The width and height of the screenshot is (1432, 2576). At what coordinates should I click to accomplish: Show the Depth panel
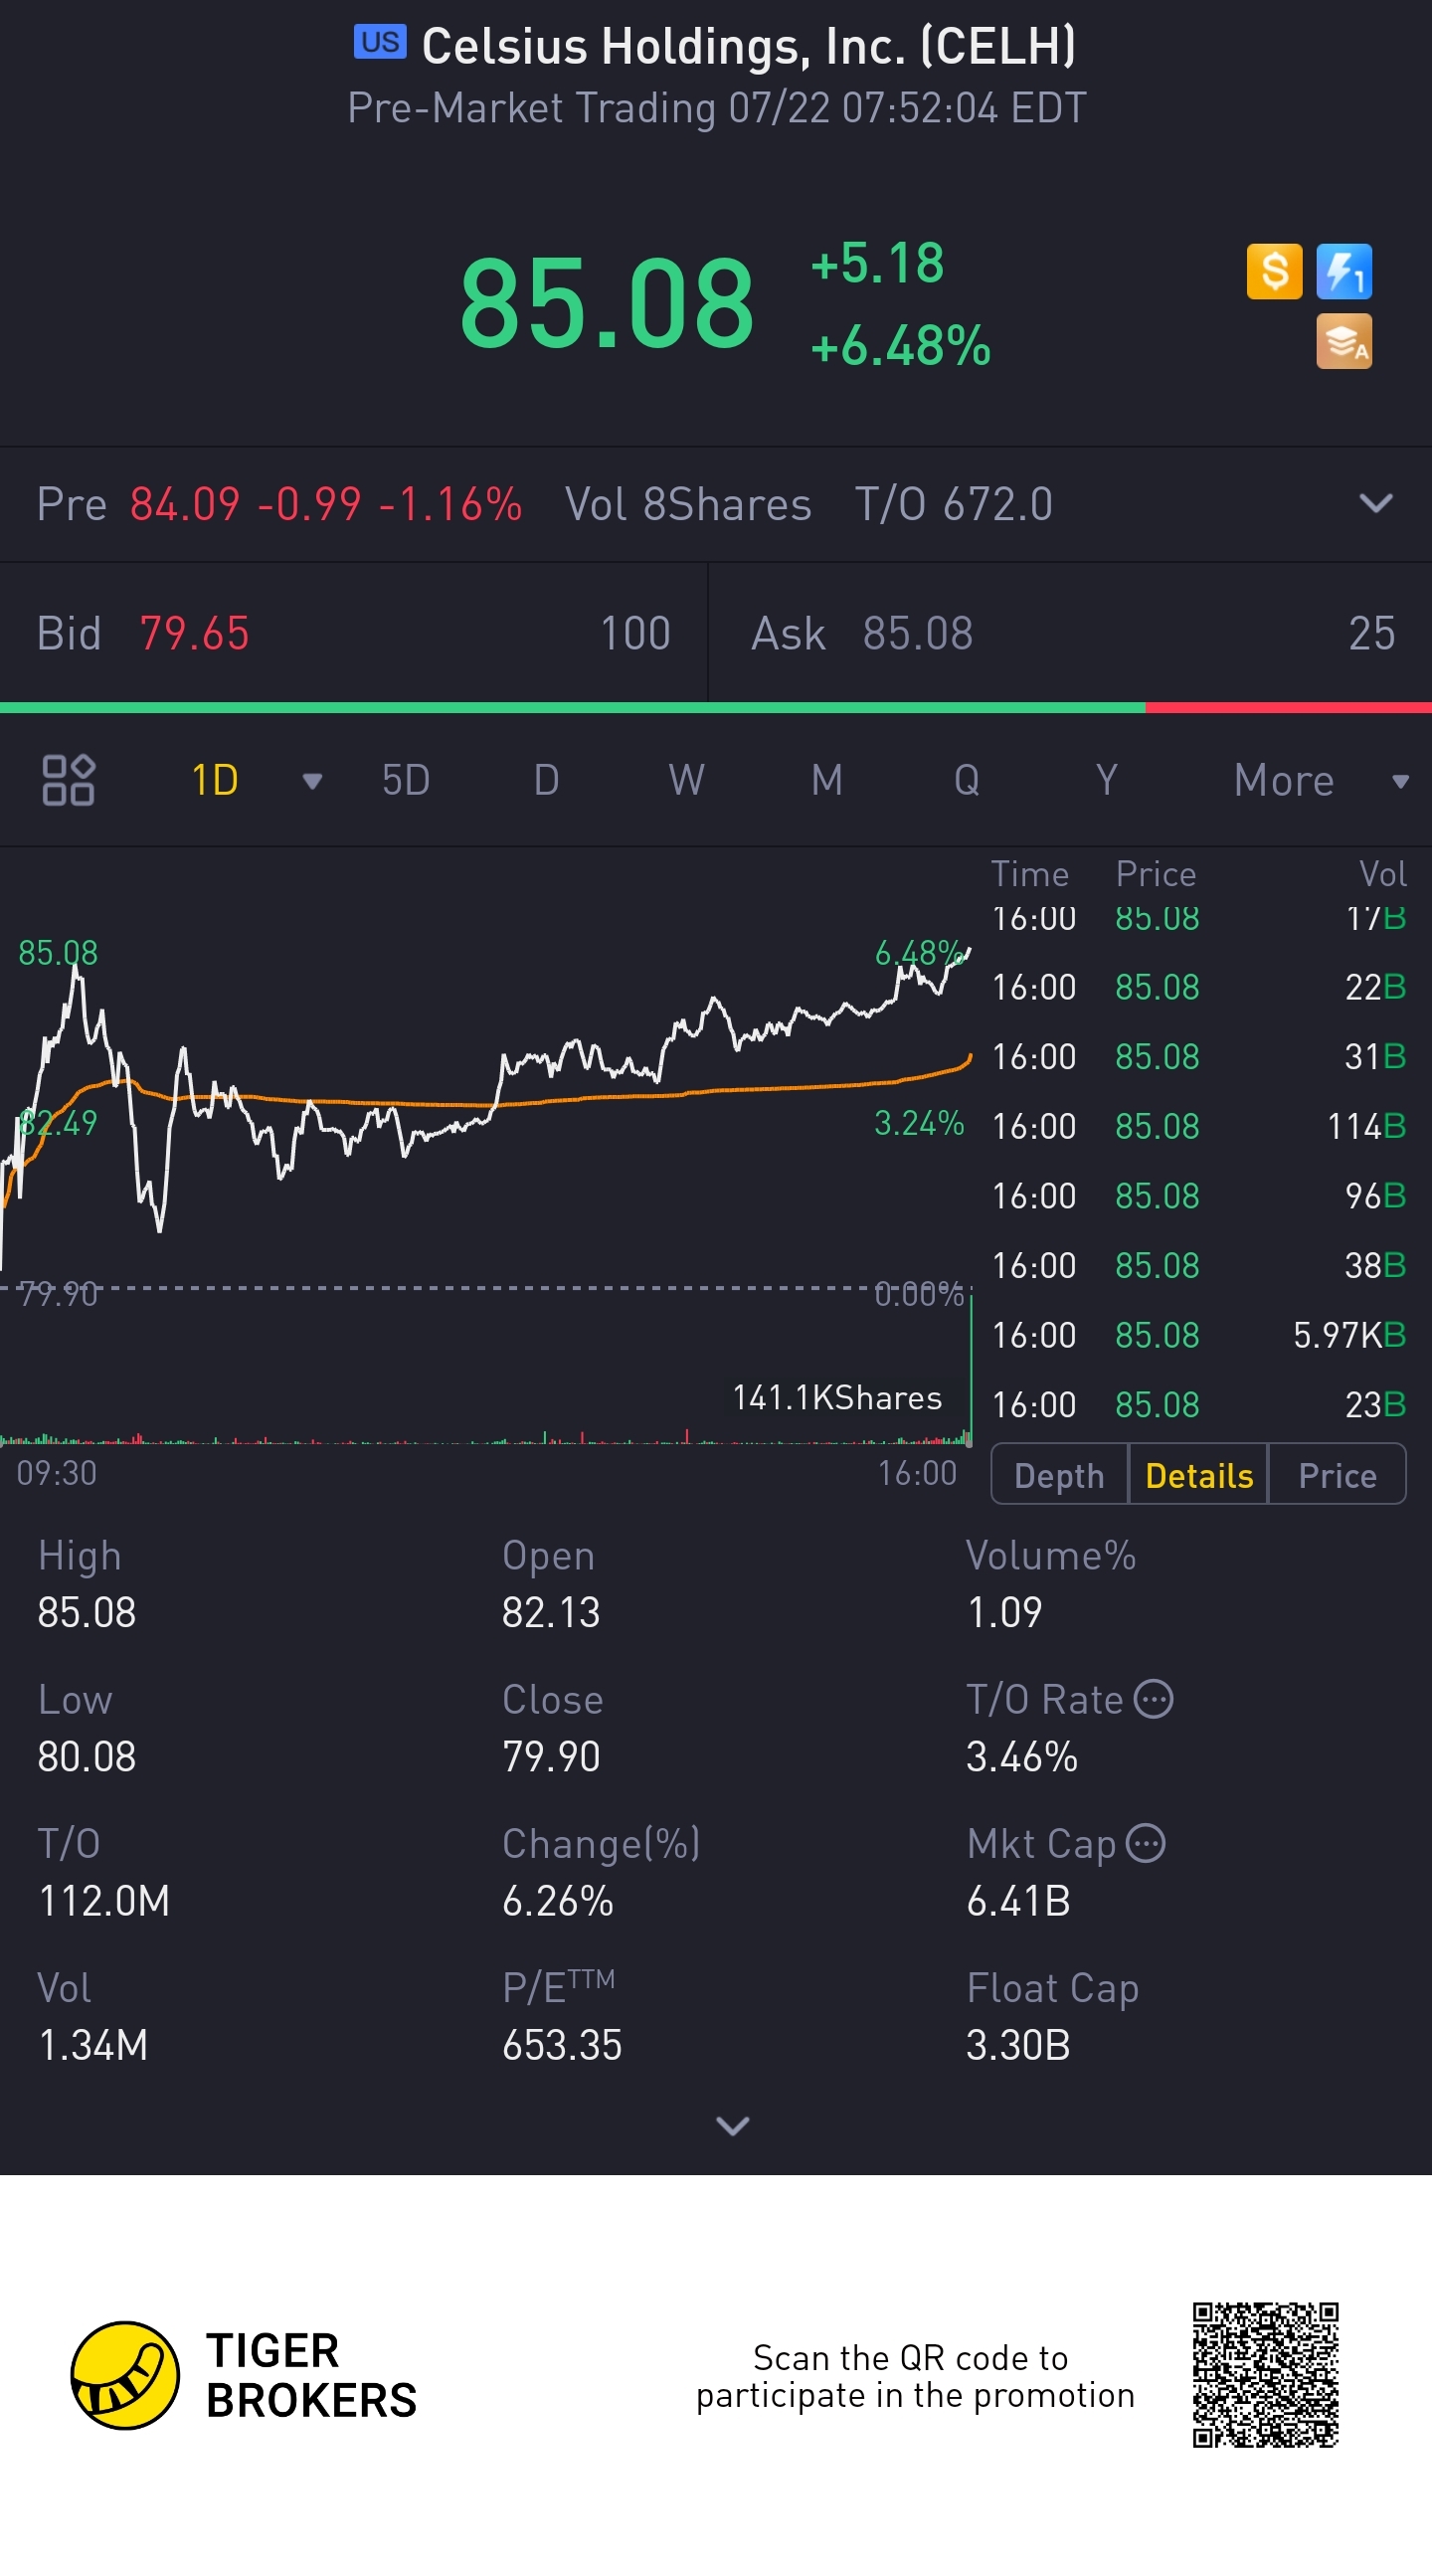(x=1059, y=1475)
